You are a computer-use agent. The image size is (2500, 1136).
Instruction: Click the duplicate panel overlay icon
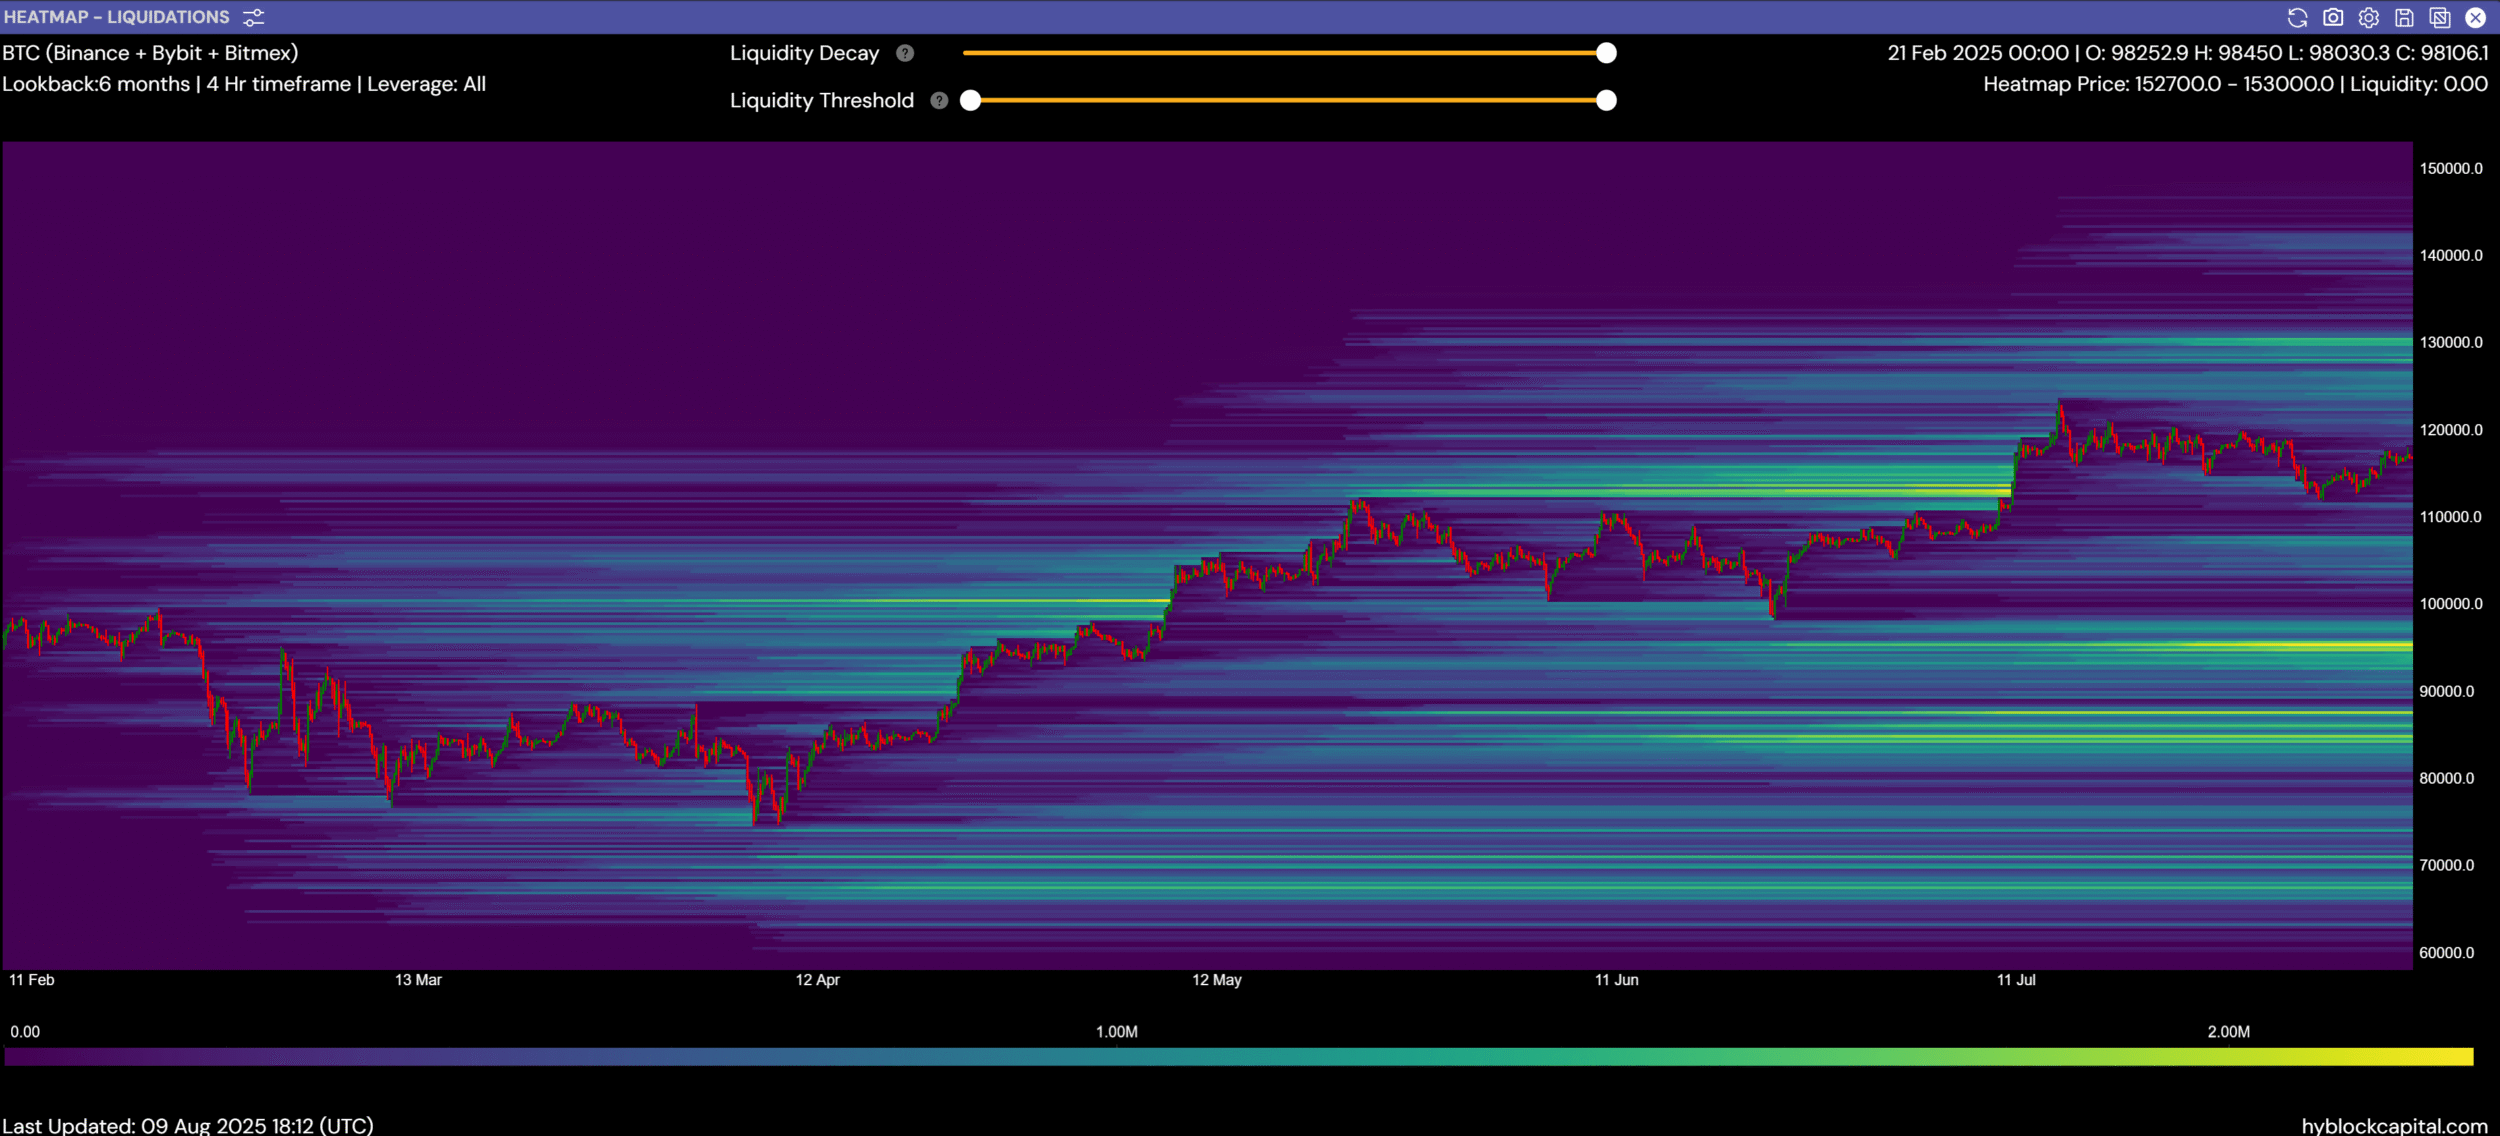tap(2439, 18)
